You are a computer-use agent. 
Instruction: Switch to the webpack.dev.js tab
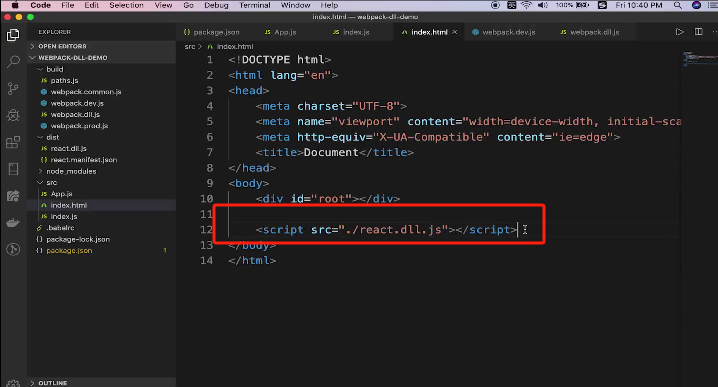[x=504, y=32]
